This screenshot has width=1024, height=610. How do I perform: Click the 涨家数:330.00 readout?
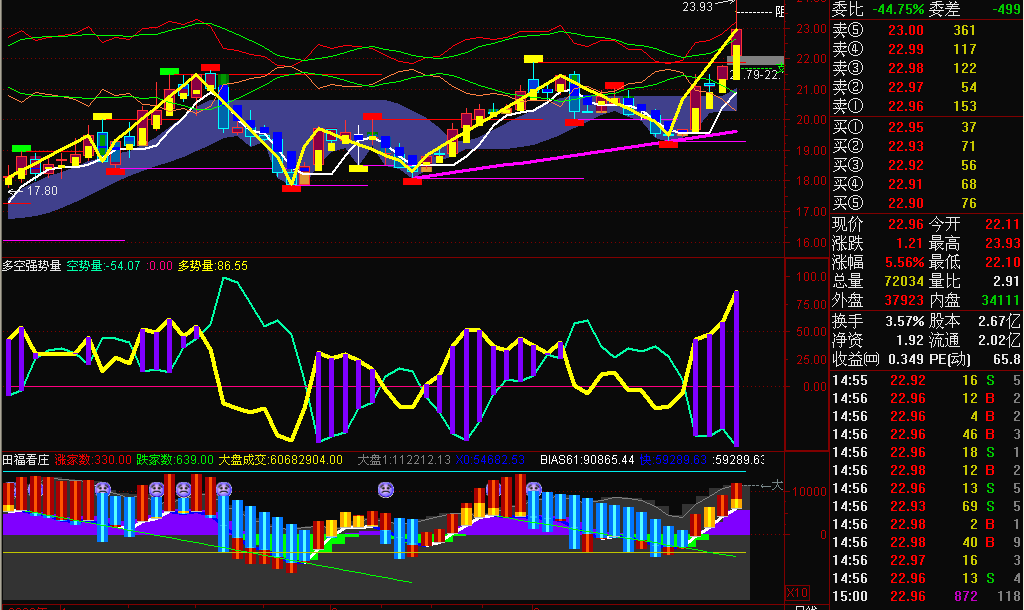click(x=93, y=460)
